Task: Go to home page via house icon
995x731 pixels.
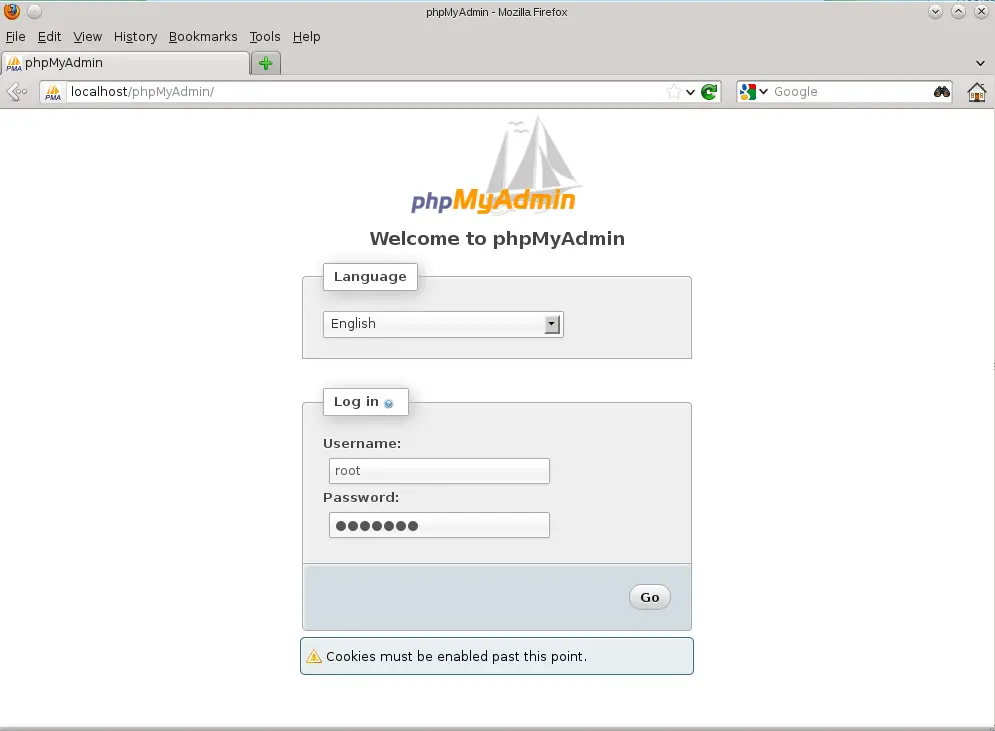Action: pyautogui.click(x=977, y=92)
